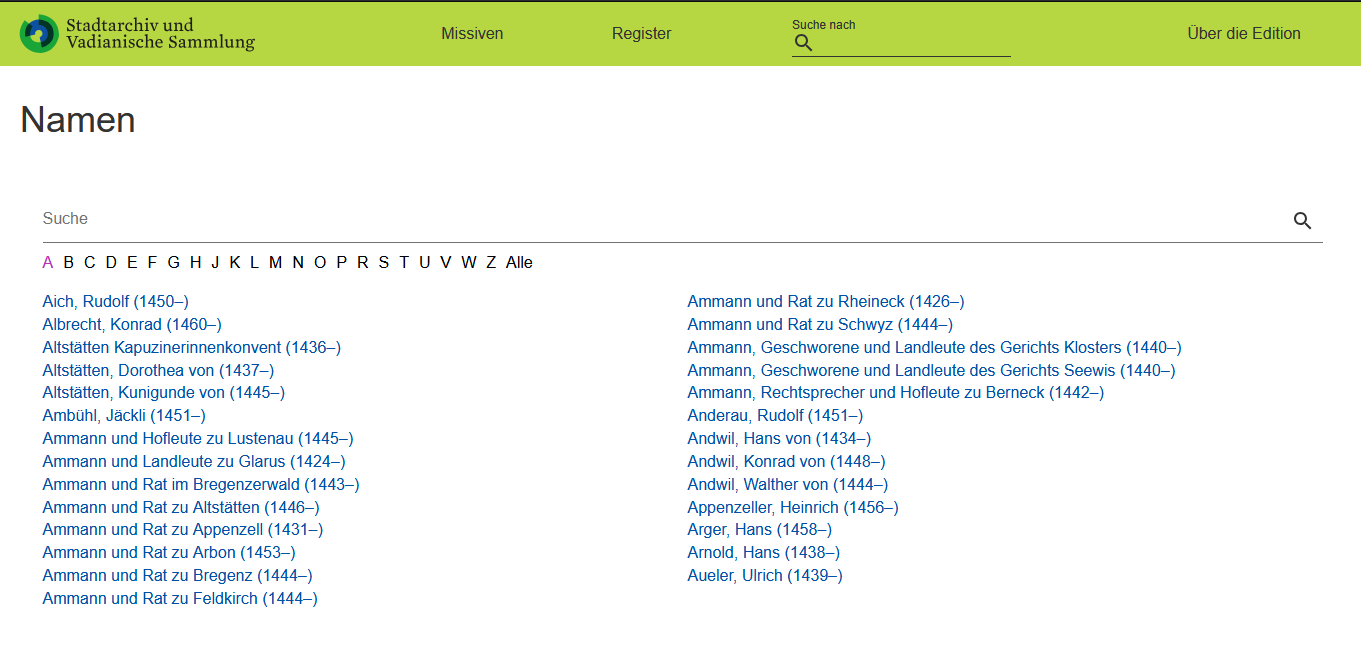Image resolution: width=1361 pixels, height=645 pixels.
Task: Select the letter M in the alphabet filter
Action: coord(275,262)
